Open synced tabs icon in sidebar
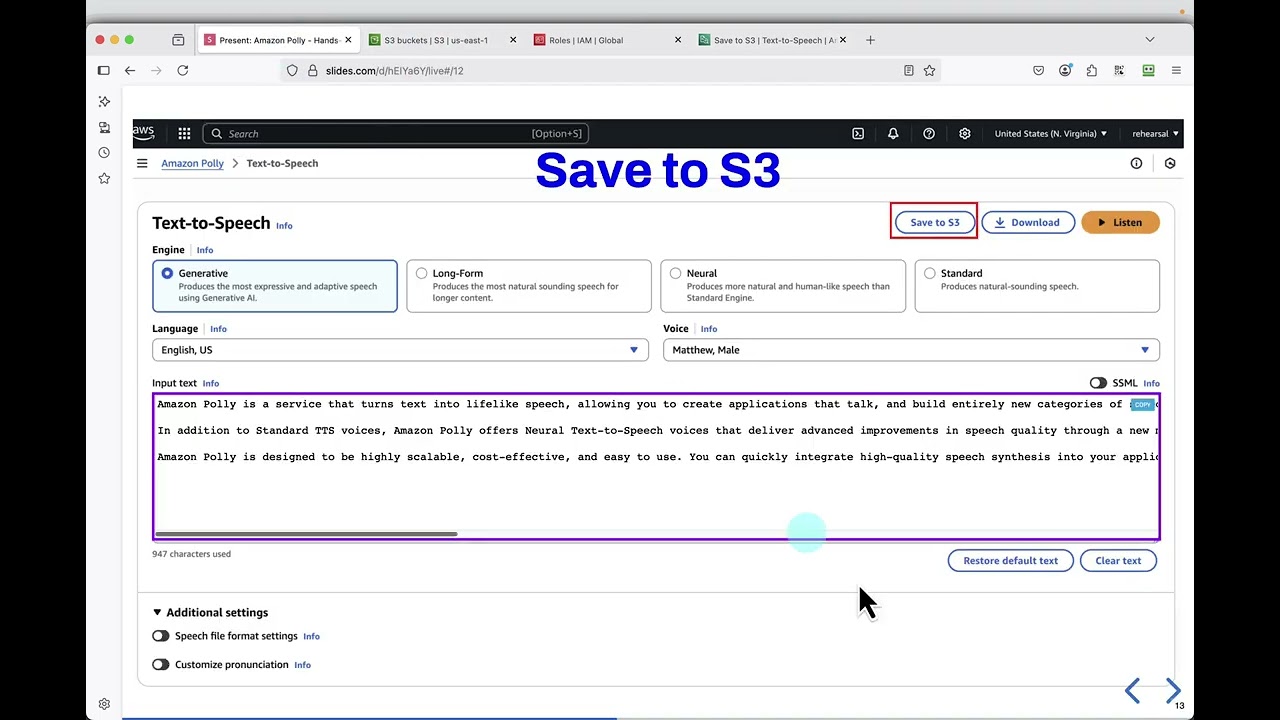Screen dimensions: 1280x720 pos(104,127)
